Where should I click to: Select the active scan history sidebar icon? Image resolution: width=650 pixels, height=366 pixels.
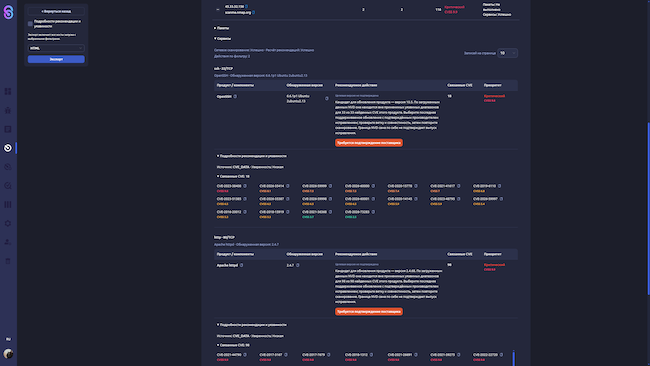point(8,148)
